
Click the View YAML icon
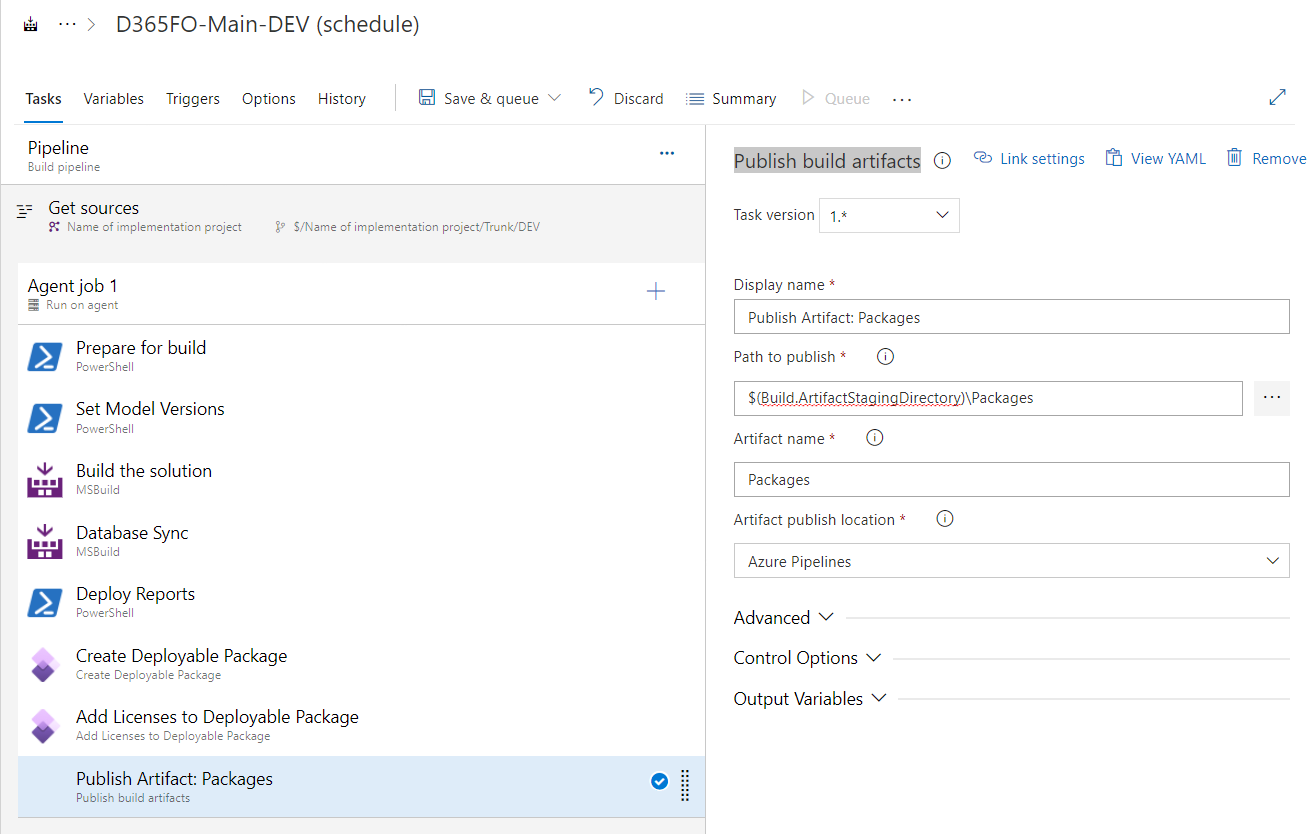[1113, 158]
